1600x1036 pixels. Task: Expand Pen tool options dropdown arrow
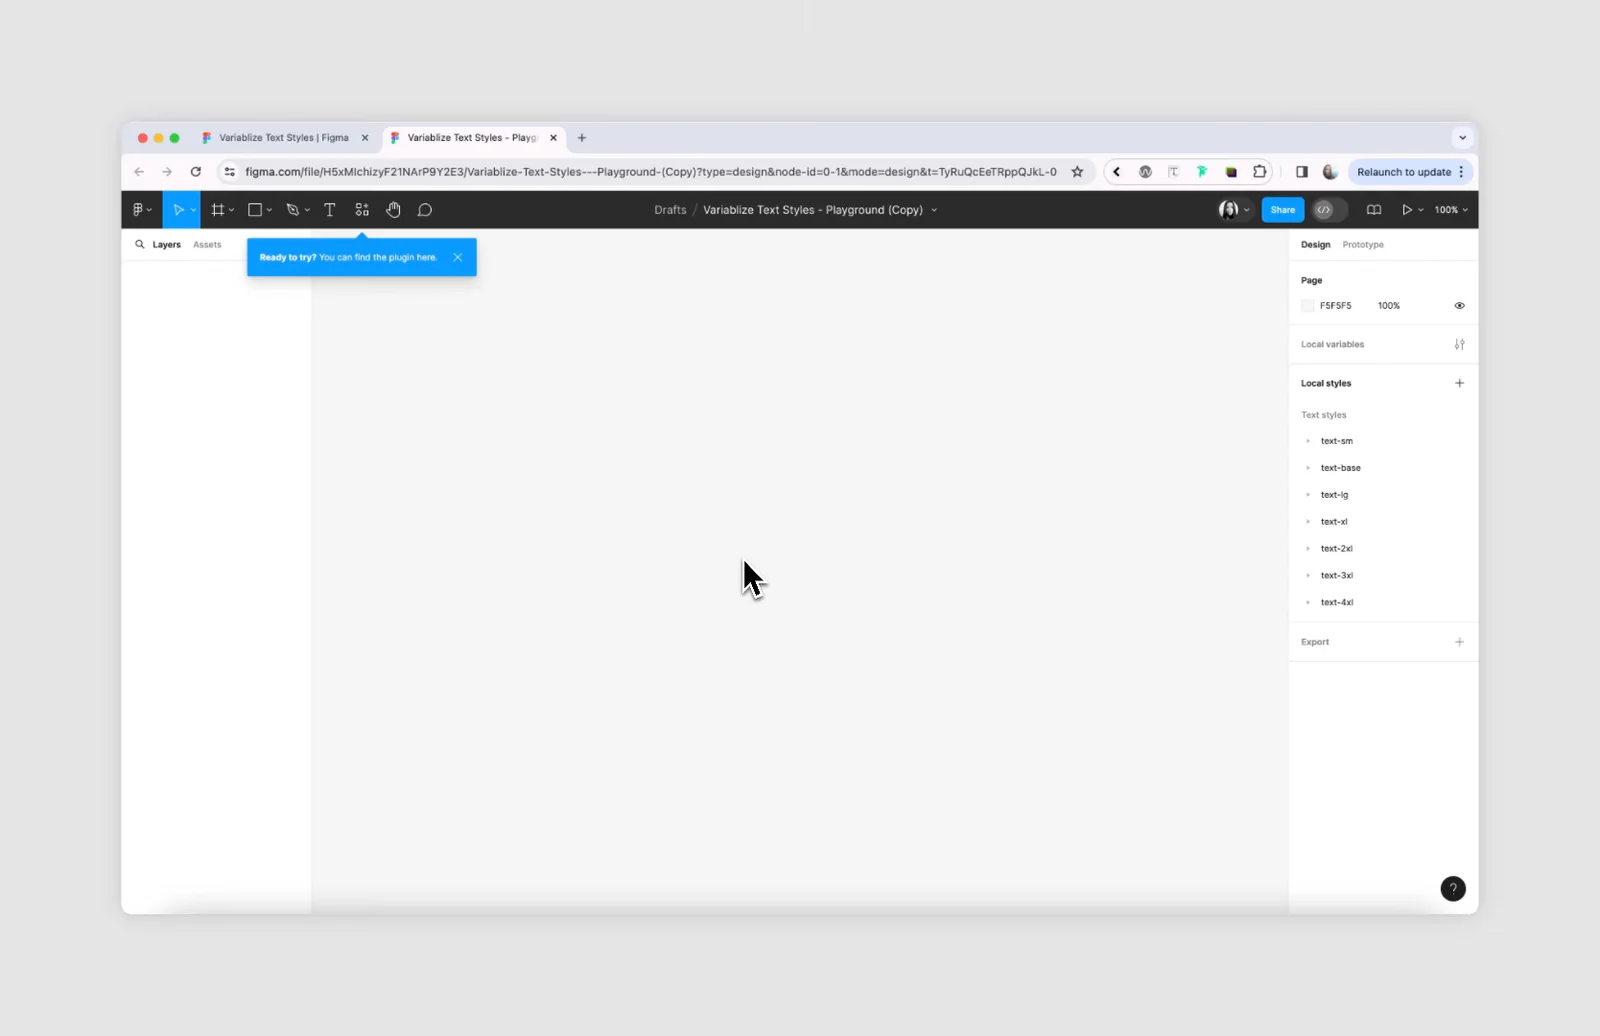click(x=307, y=211)
